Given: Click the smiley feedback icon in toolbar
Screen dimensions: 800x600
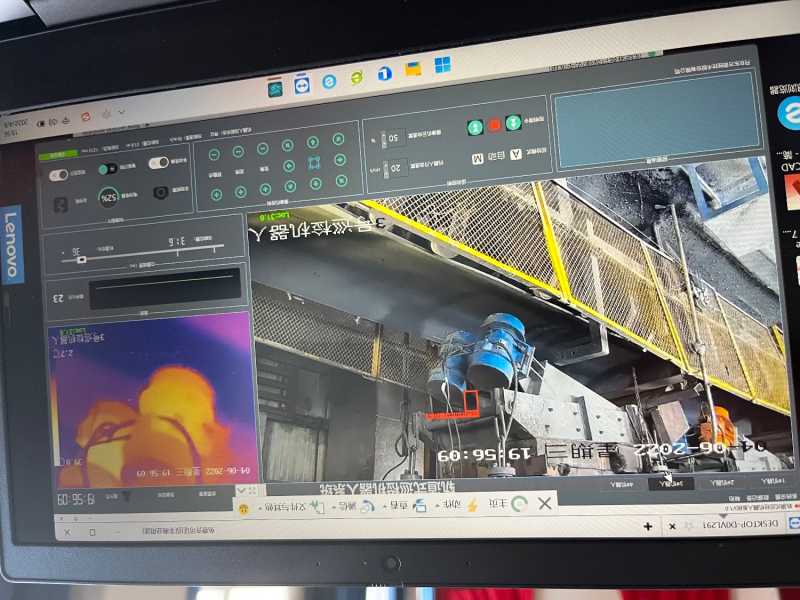Looking at the screenshot, I should point(243,508).
